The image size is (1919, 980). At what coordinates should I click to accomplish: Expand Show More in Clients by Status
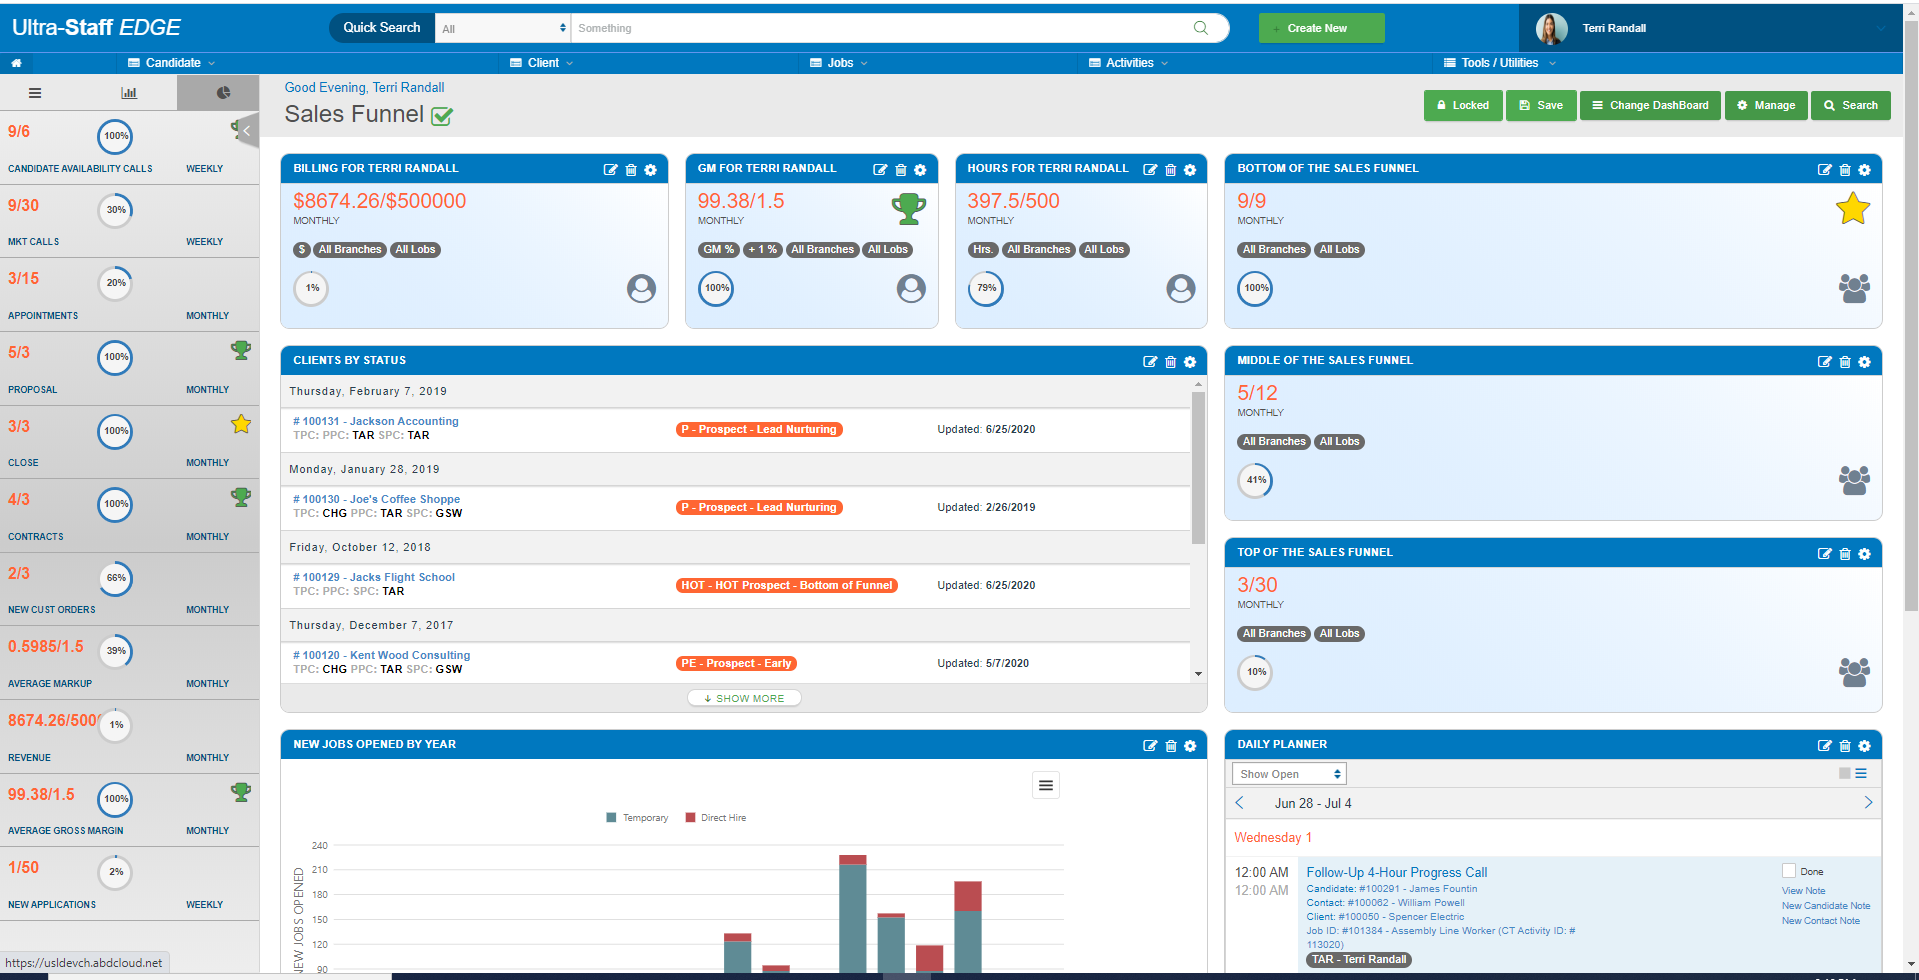click(744, 697)
